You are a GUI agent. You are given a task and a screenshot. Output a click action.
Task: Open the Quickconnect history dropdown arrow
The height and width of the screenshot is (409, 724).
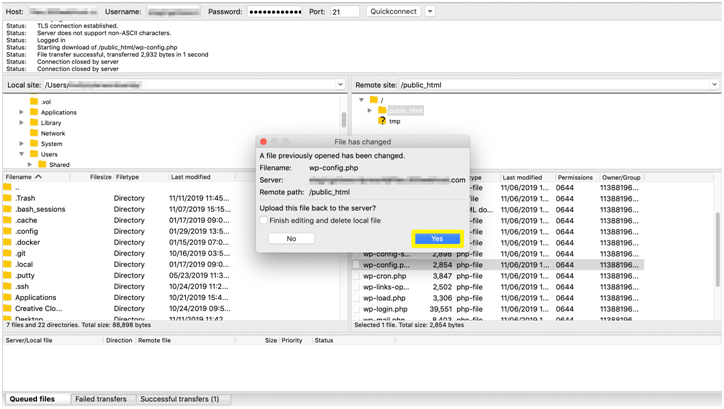[x=430, y=12]
